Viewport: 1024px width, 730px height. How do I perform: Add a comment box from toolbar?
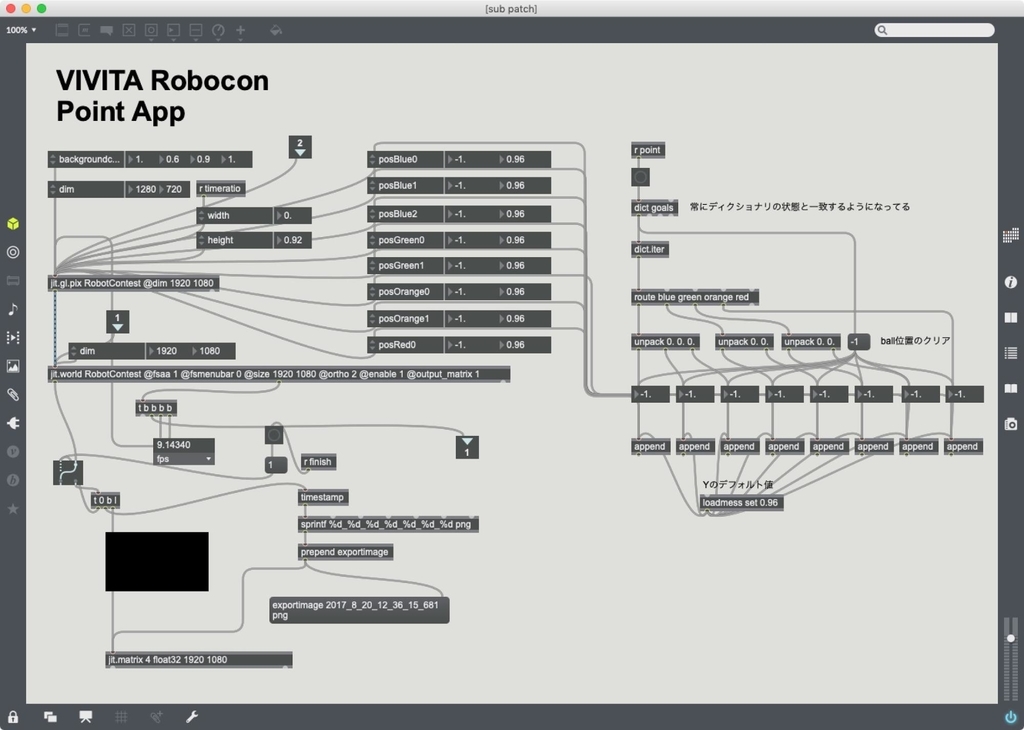pos(106,30)
